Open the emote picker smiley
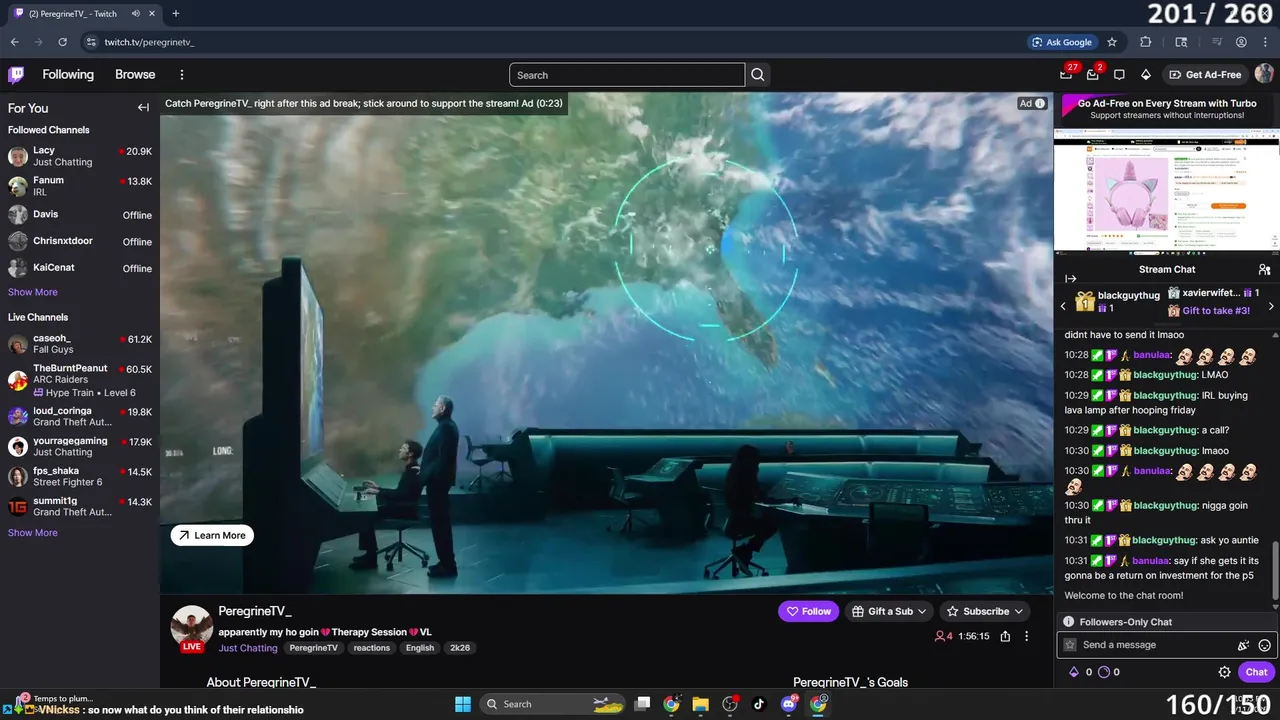 coord(1264,646)
